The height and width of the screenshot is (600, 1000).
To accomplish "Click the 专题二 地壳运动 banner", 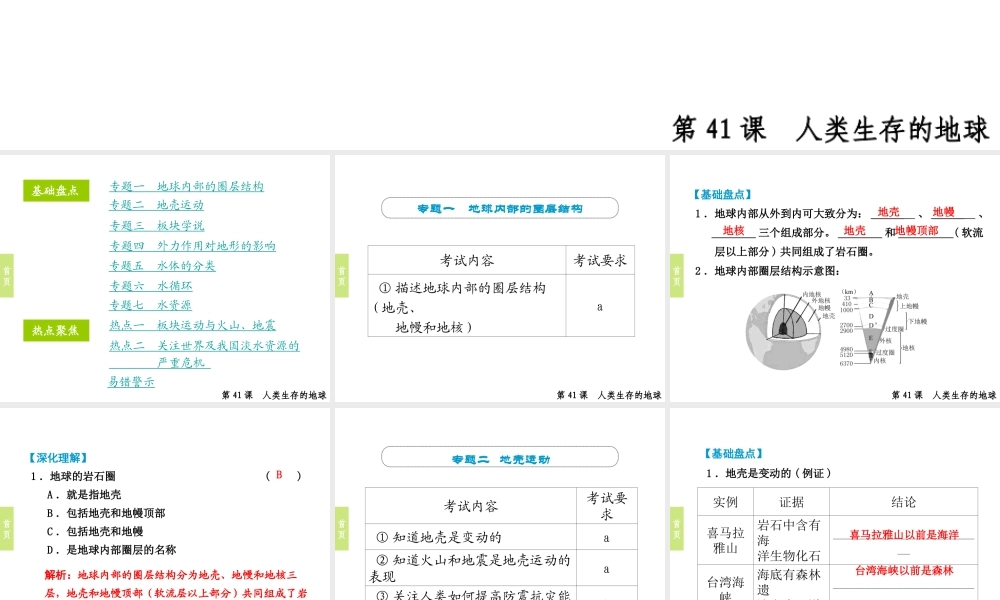I will pos(500,457).
